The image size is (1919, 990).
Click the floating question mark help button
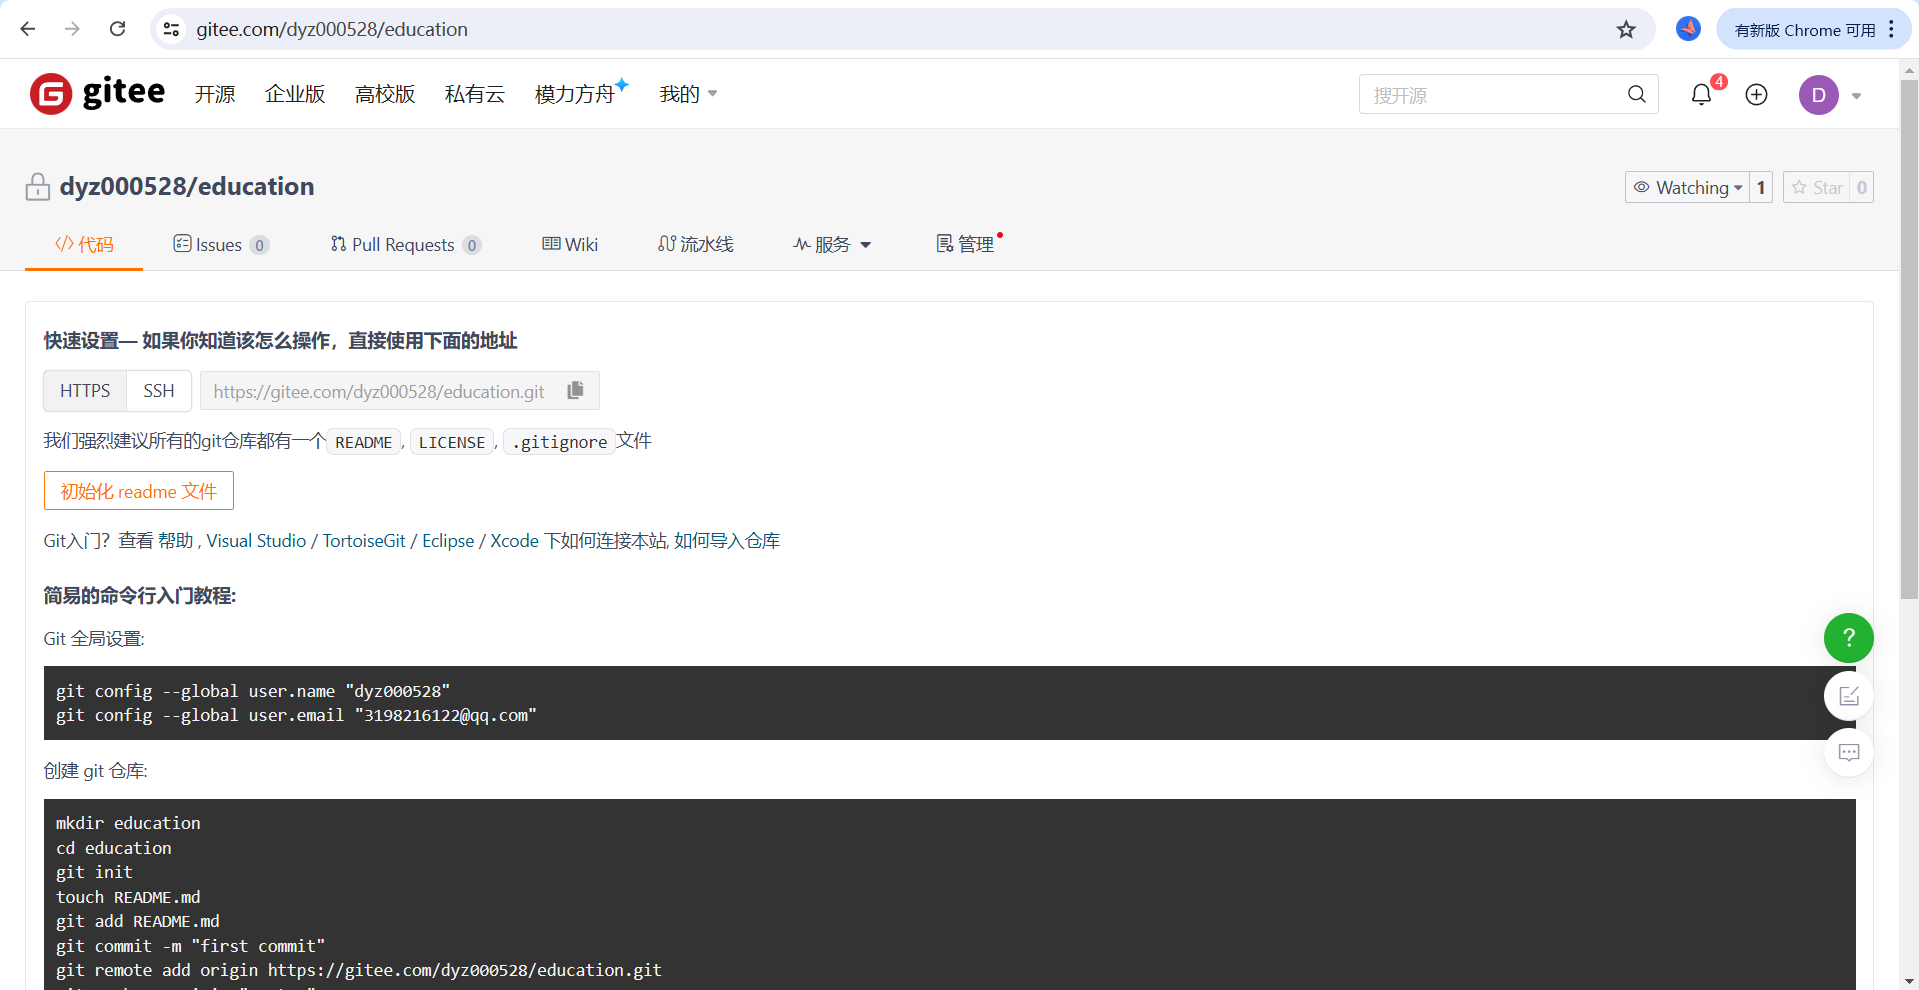click(1848, 638)
